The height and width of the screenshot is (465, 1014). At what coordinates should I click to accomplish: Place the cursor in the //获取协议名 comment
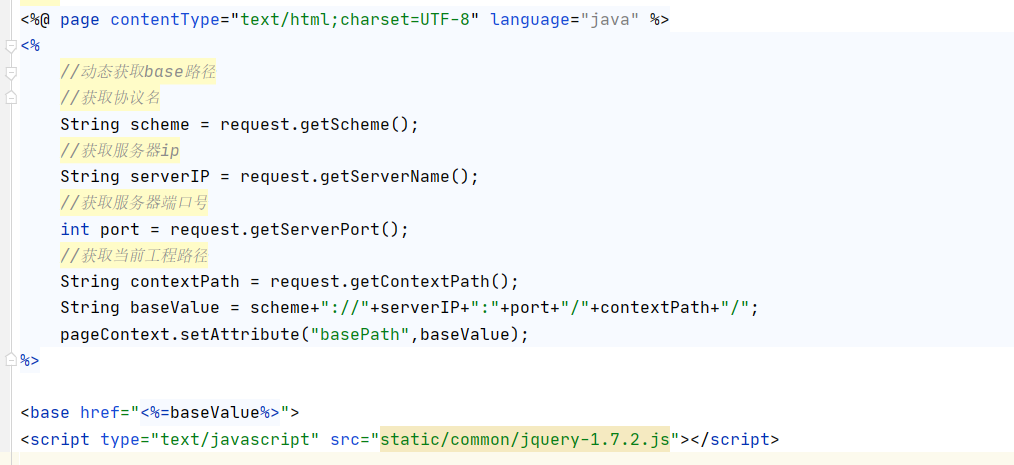pyautogui.click(x=110, y=98)
